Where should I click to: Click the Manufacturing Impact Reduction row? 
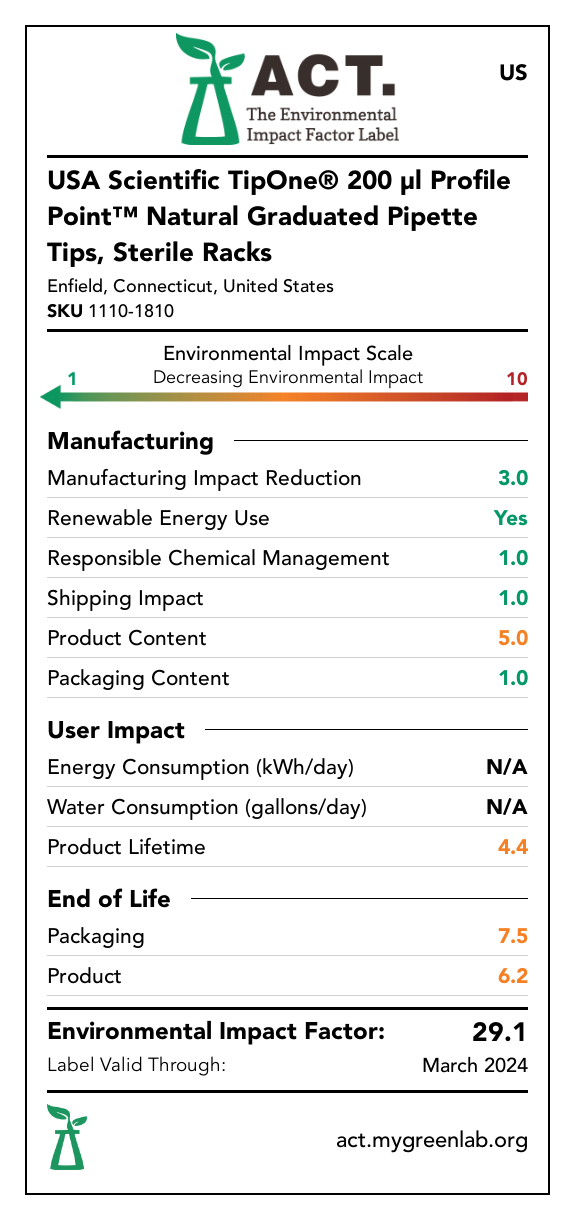[288, 478]
